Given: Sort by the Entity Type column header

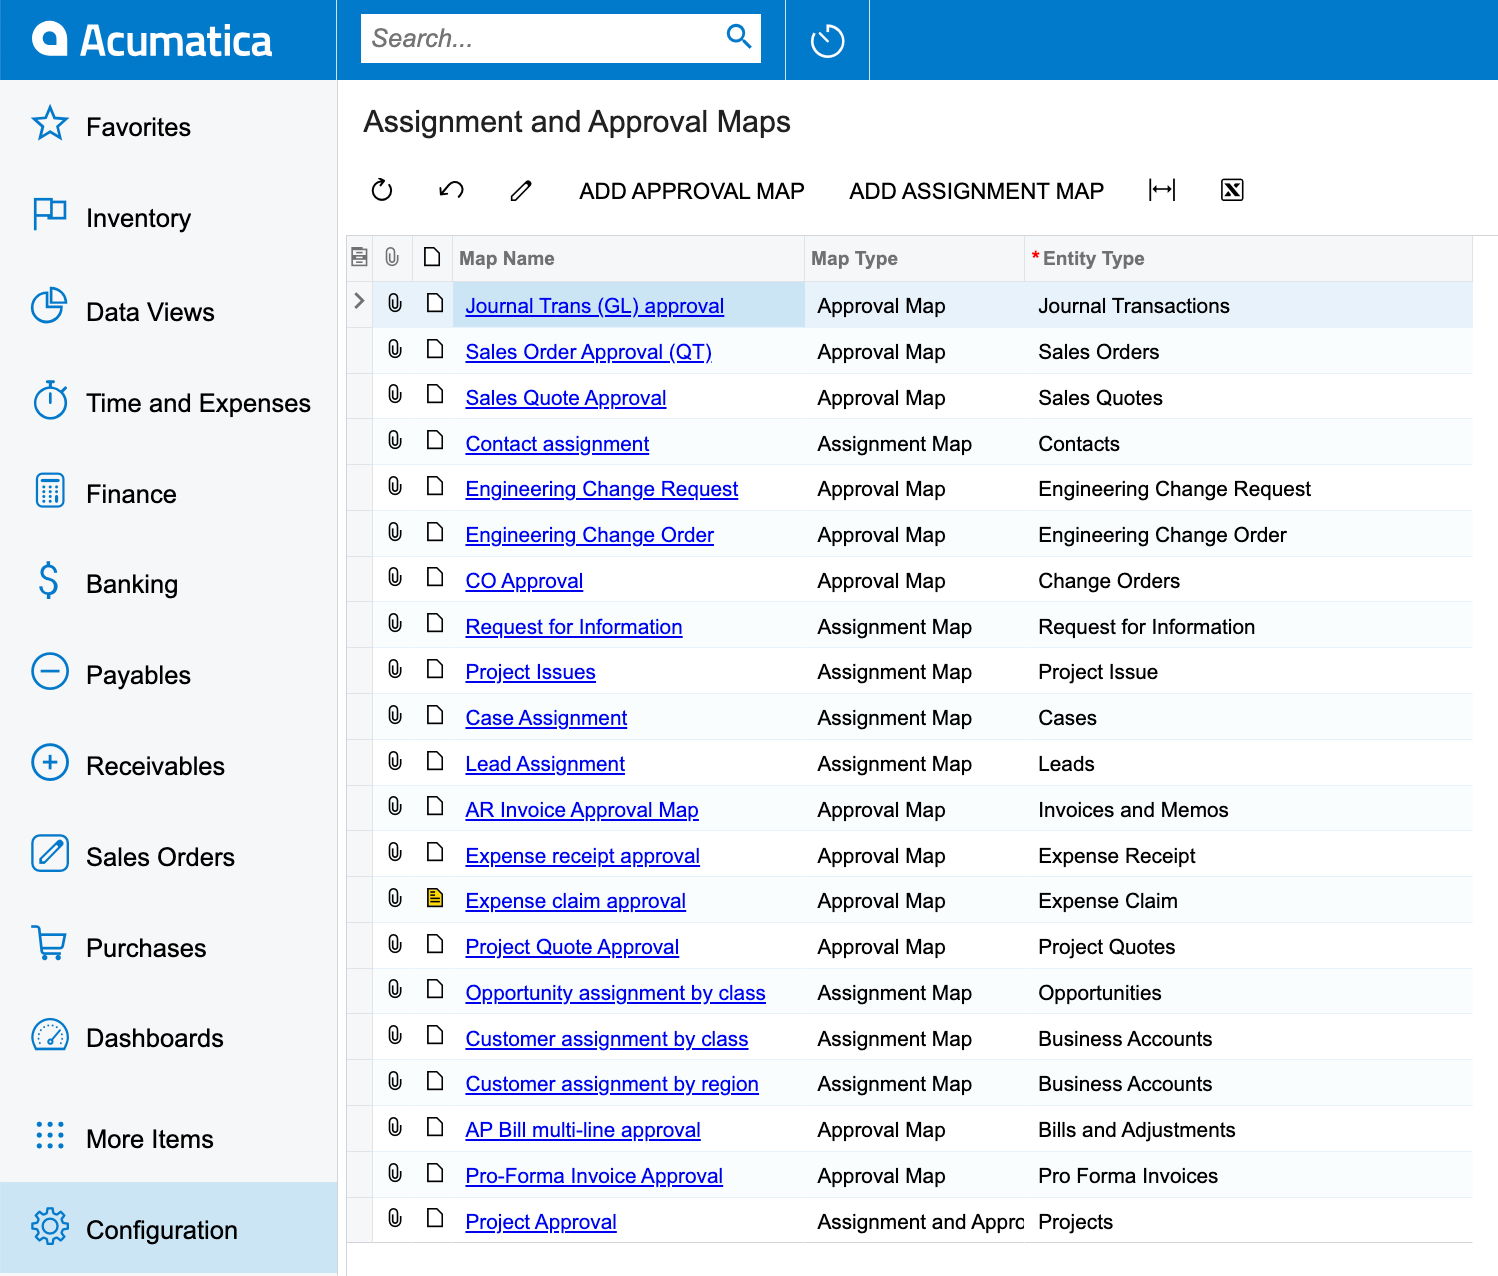Looking at the screenshot, I should [x=1248, y=258].
